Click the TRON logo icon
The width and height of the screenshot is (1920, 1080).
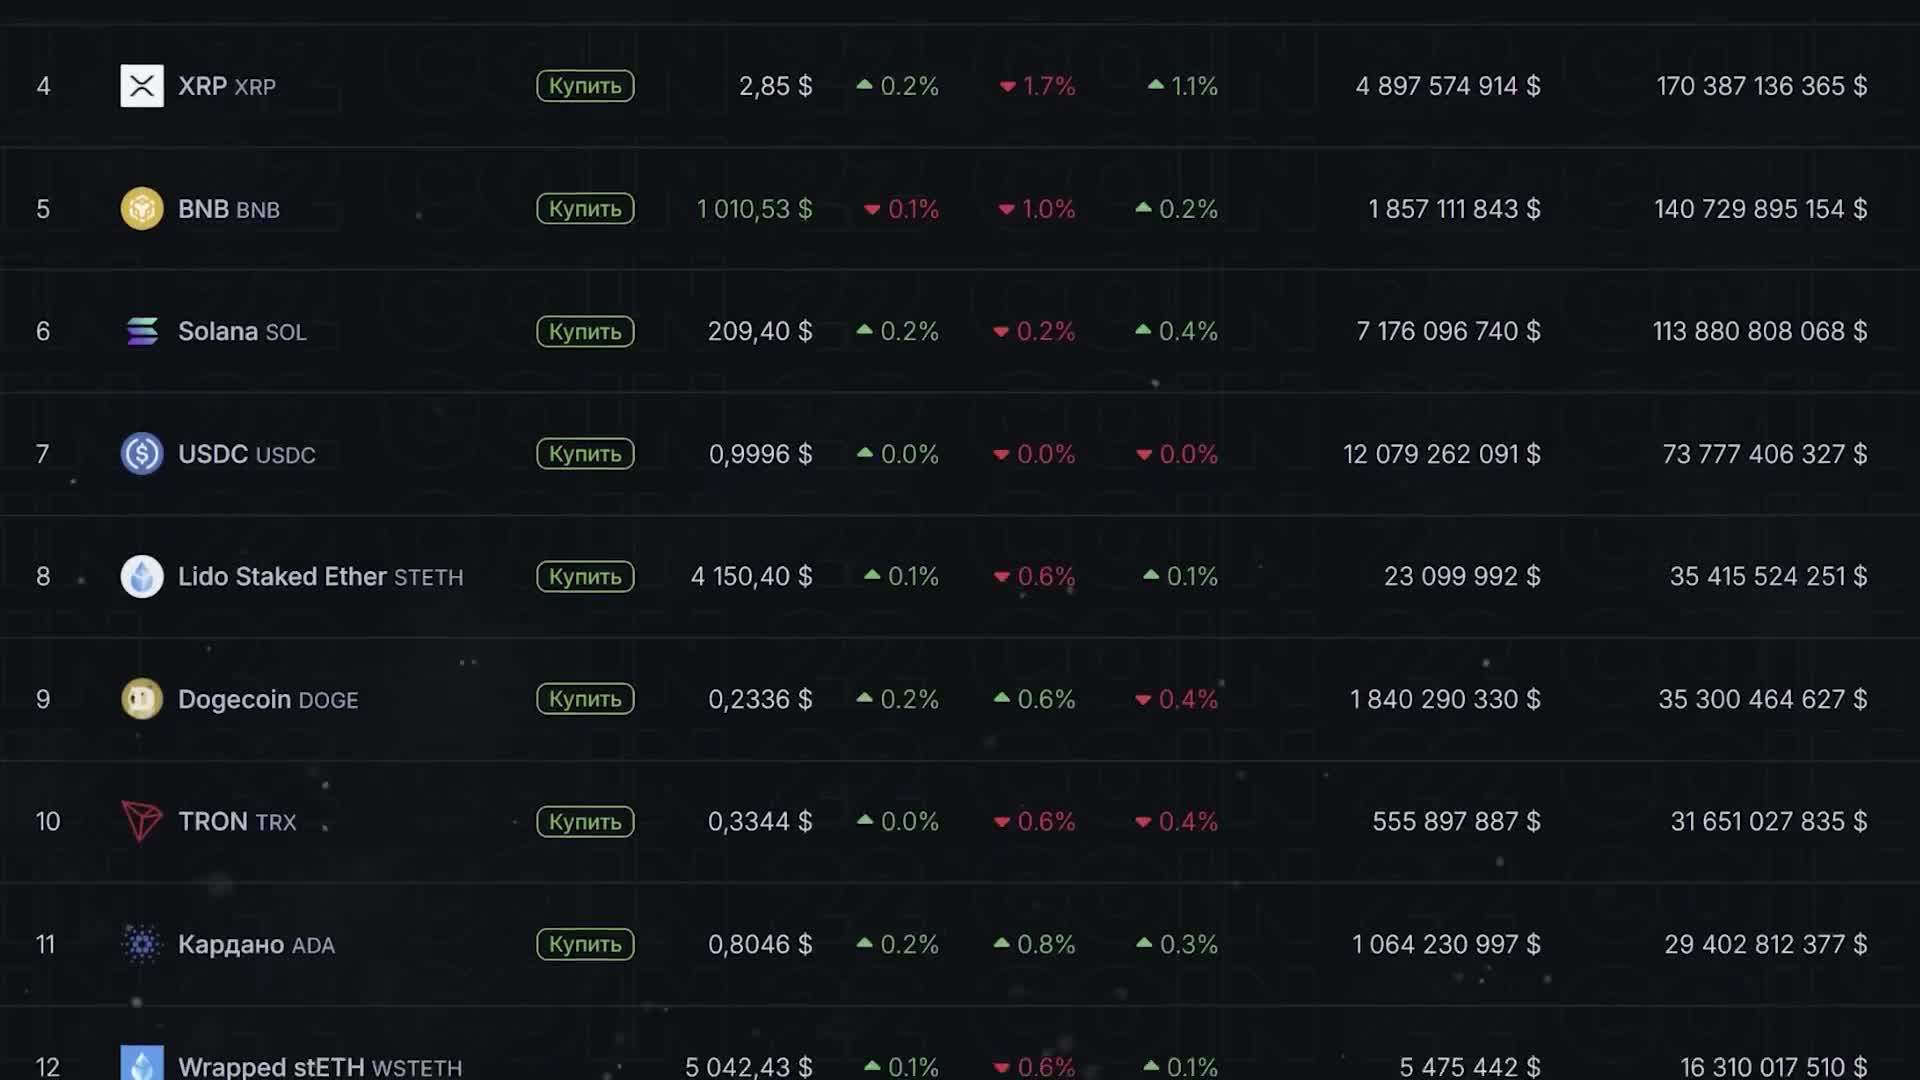[142, 822]
